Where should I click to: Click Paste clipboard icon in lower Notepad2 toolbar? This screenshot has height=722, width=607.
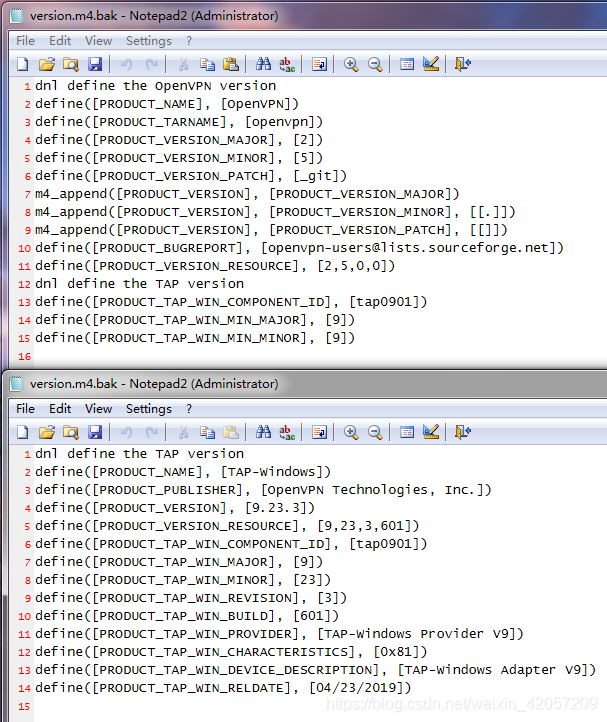point(231,432)
